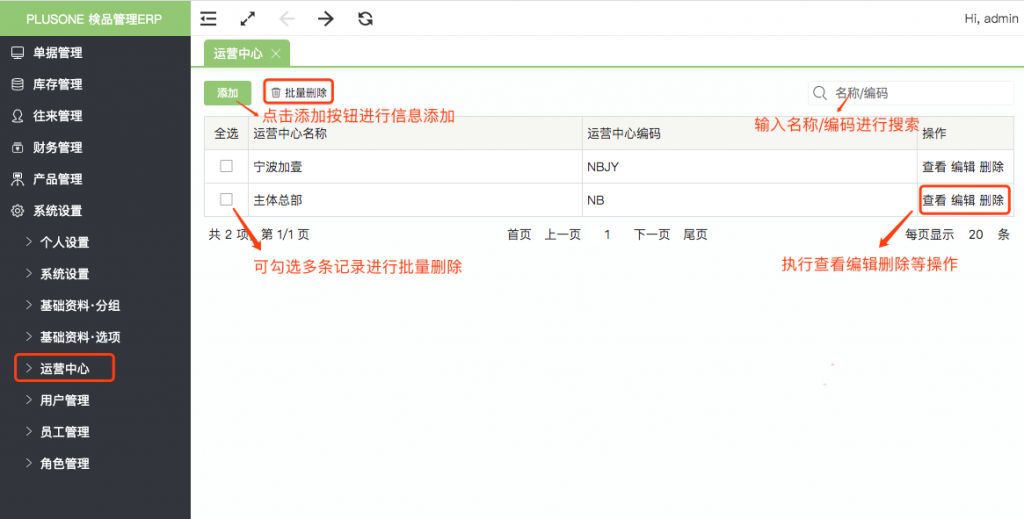Close the 运营中心 tab with X
The image size is (1024, 519).
[x=276, y=54]
